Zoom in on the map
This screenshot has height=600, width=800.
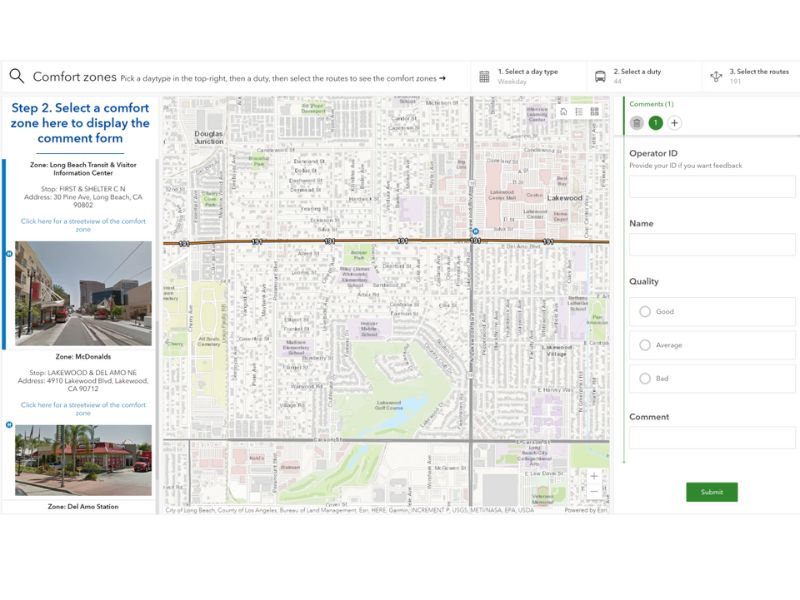pos(594,476)
